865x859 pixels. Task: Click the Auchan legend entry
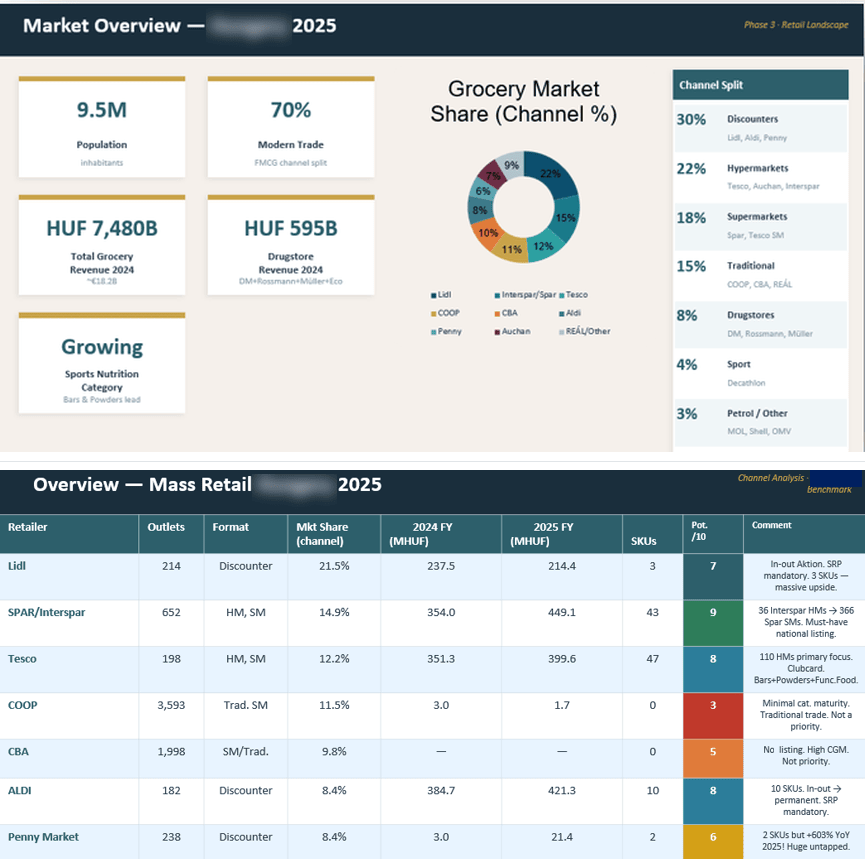click(x=512, y=331)
